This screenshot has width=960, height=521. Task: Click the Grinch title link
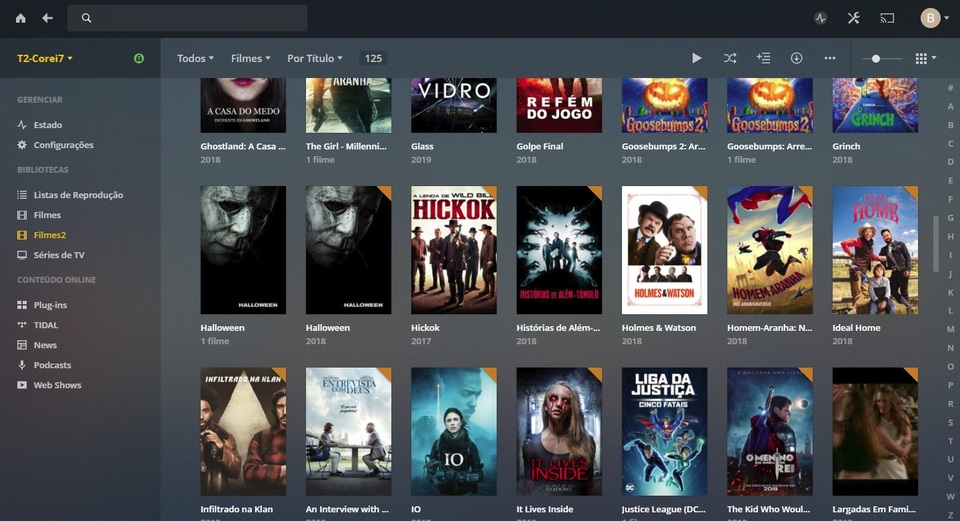coord(846,146)
